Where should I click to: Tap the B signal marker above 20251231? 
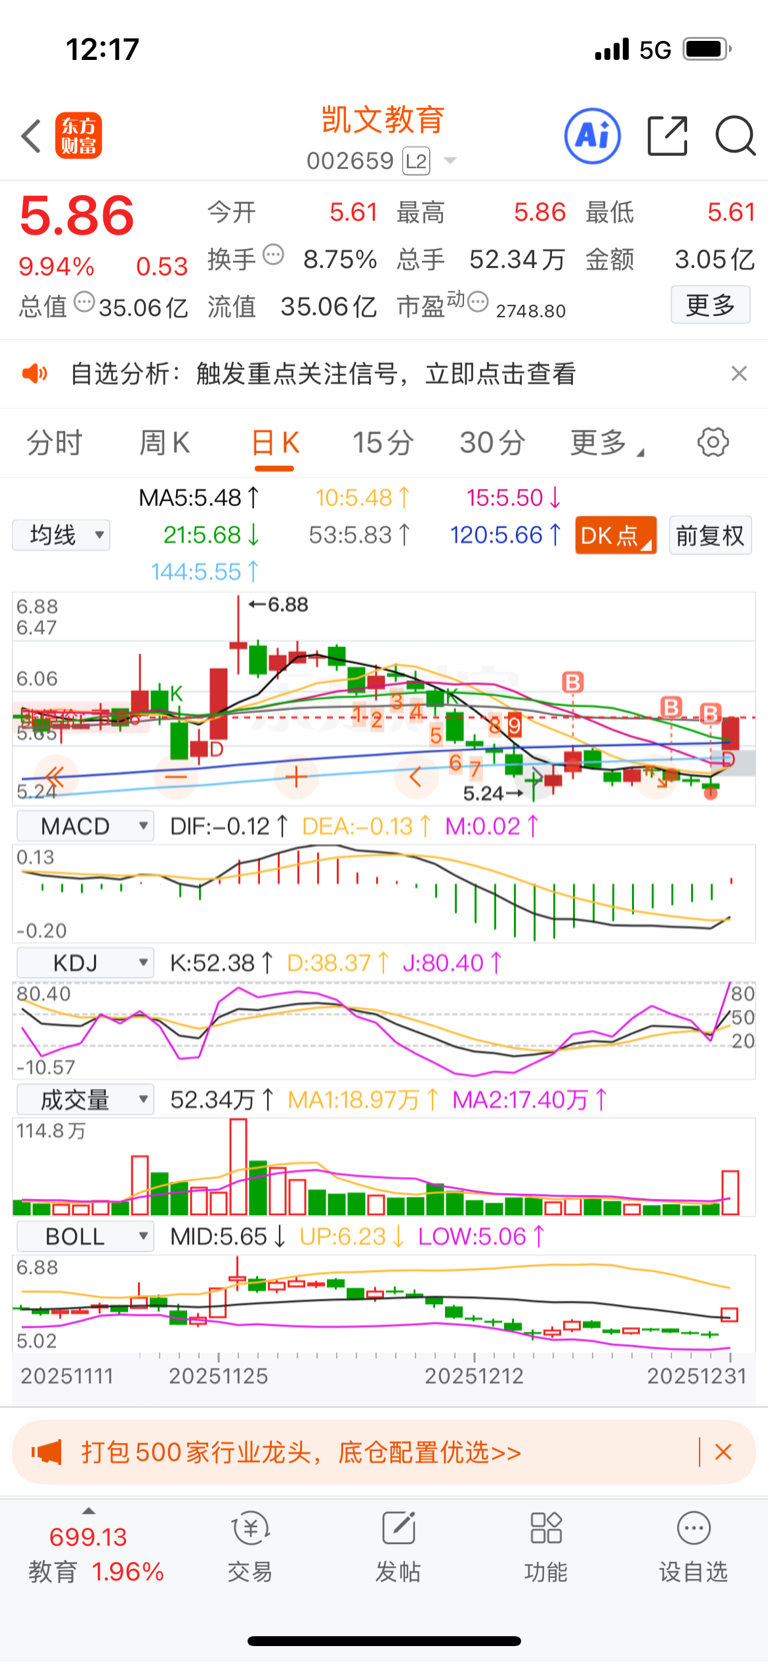[x=710, y=713]
